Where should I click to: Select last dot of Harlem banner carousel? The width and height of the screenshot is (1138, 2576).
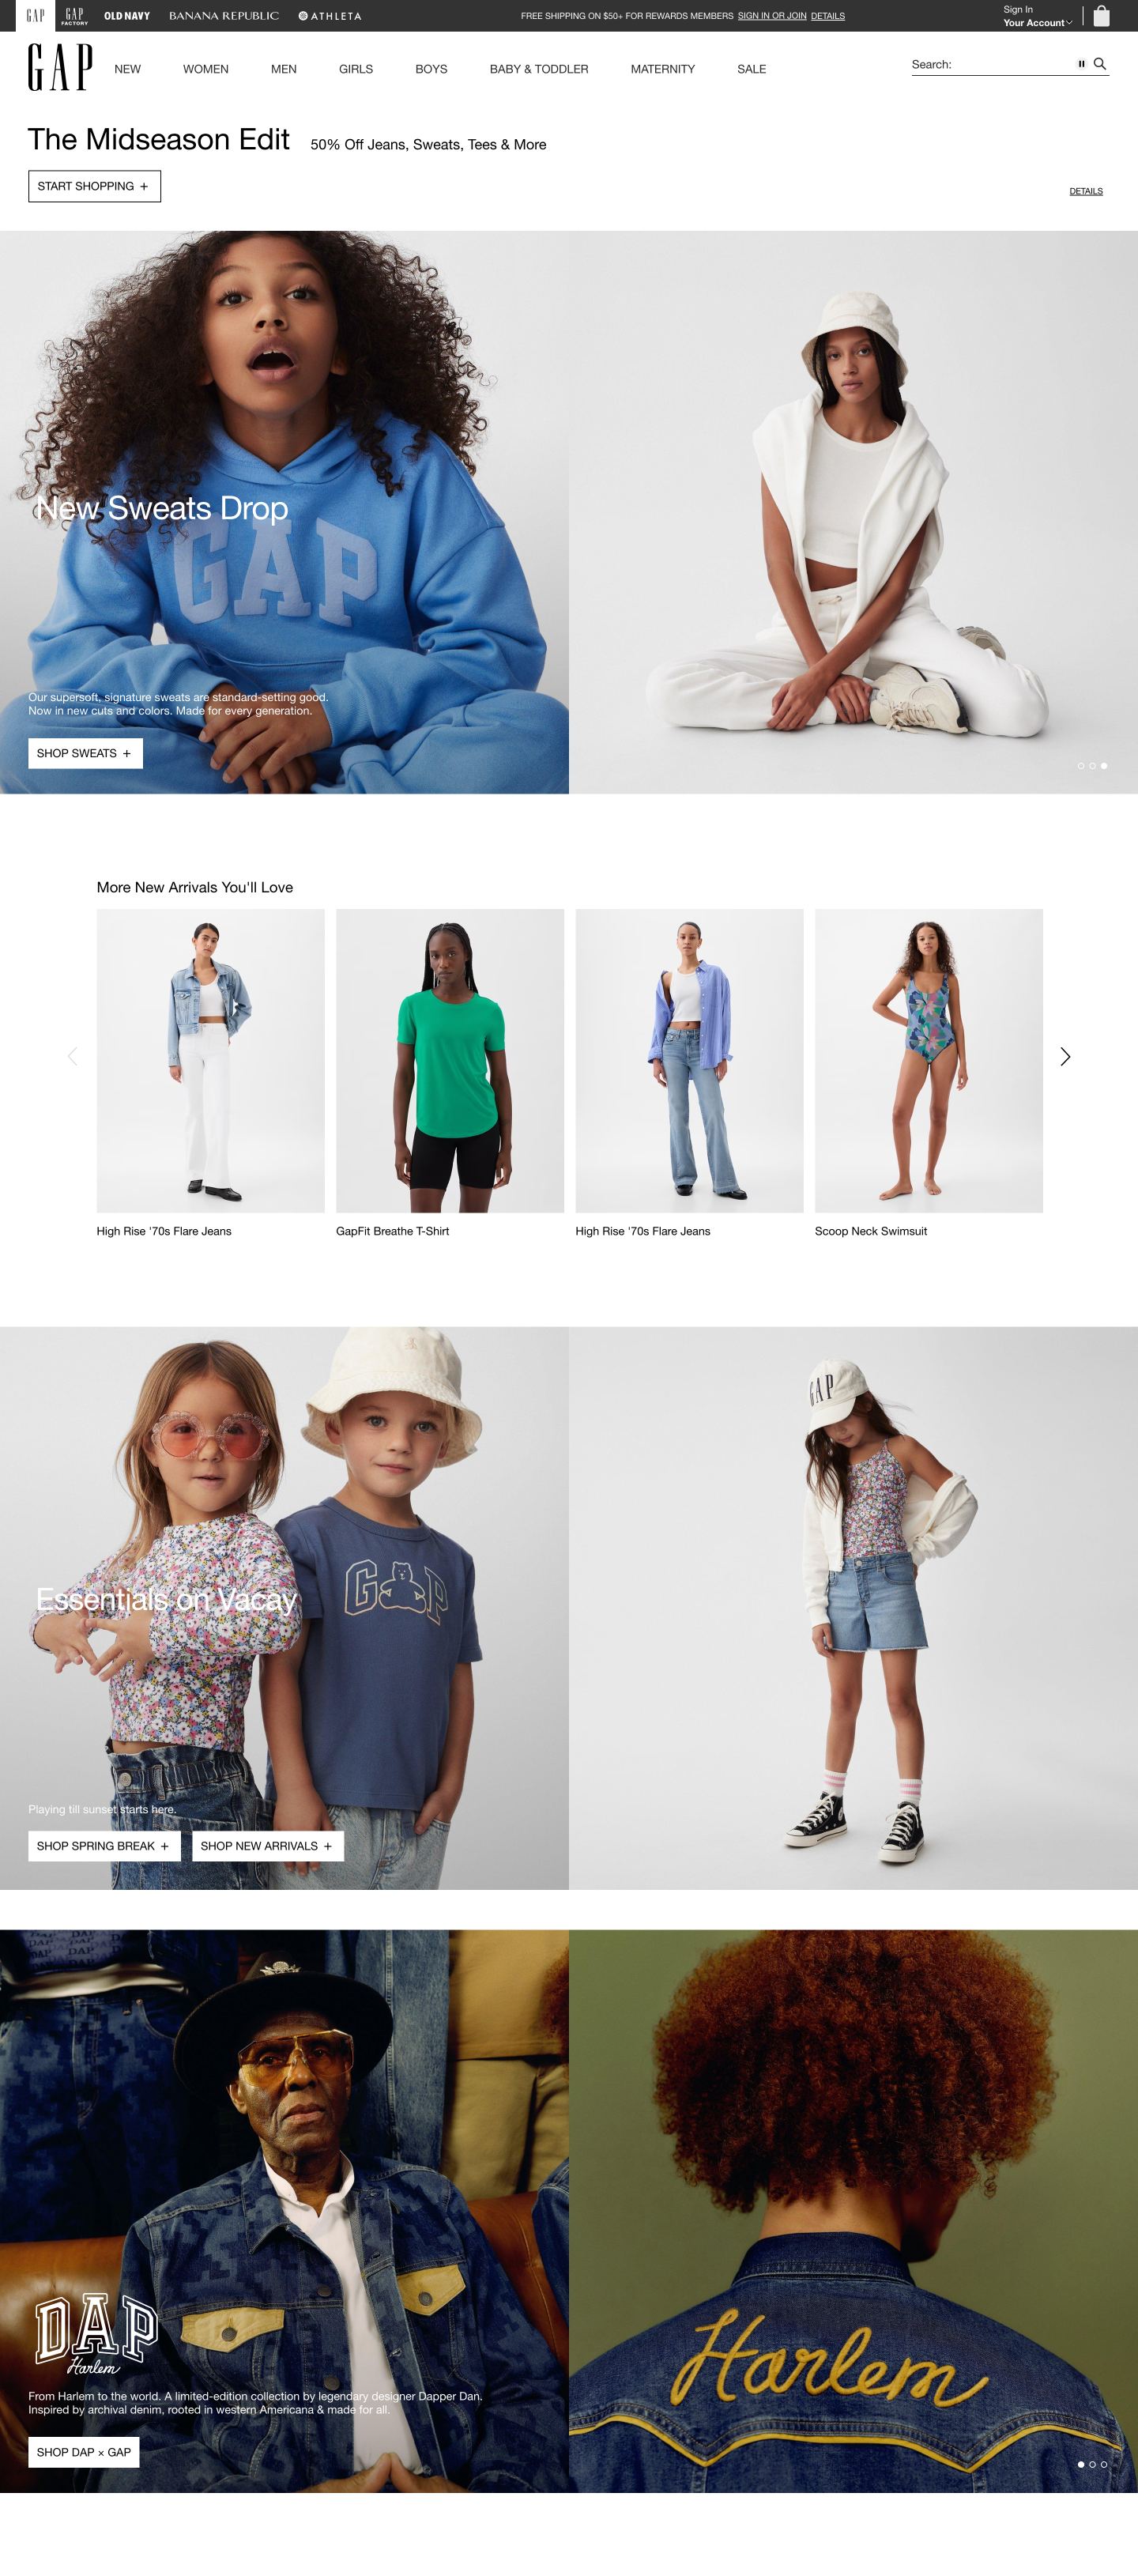click(1104, 2464)
